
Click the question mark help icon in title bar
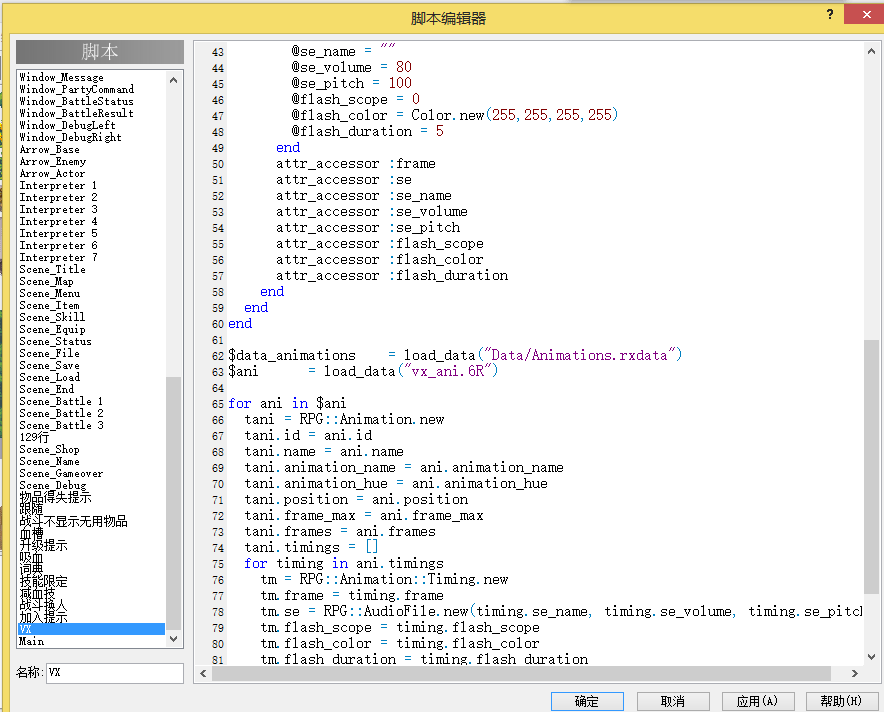coord(830,14)
